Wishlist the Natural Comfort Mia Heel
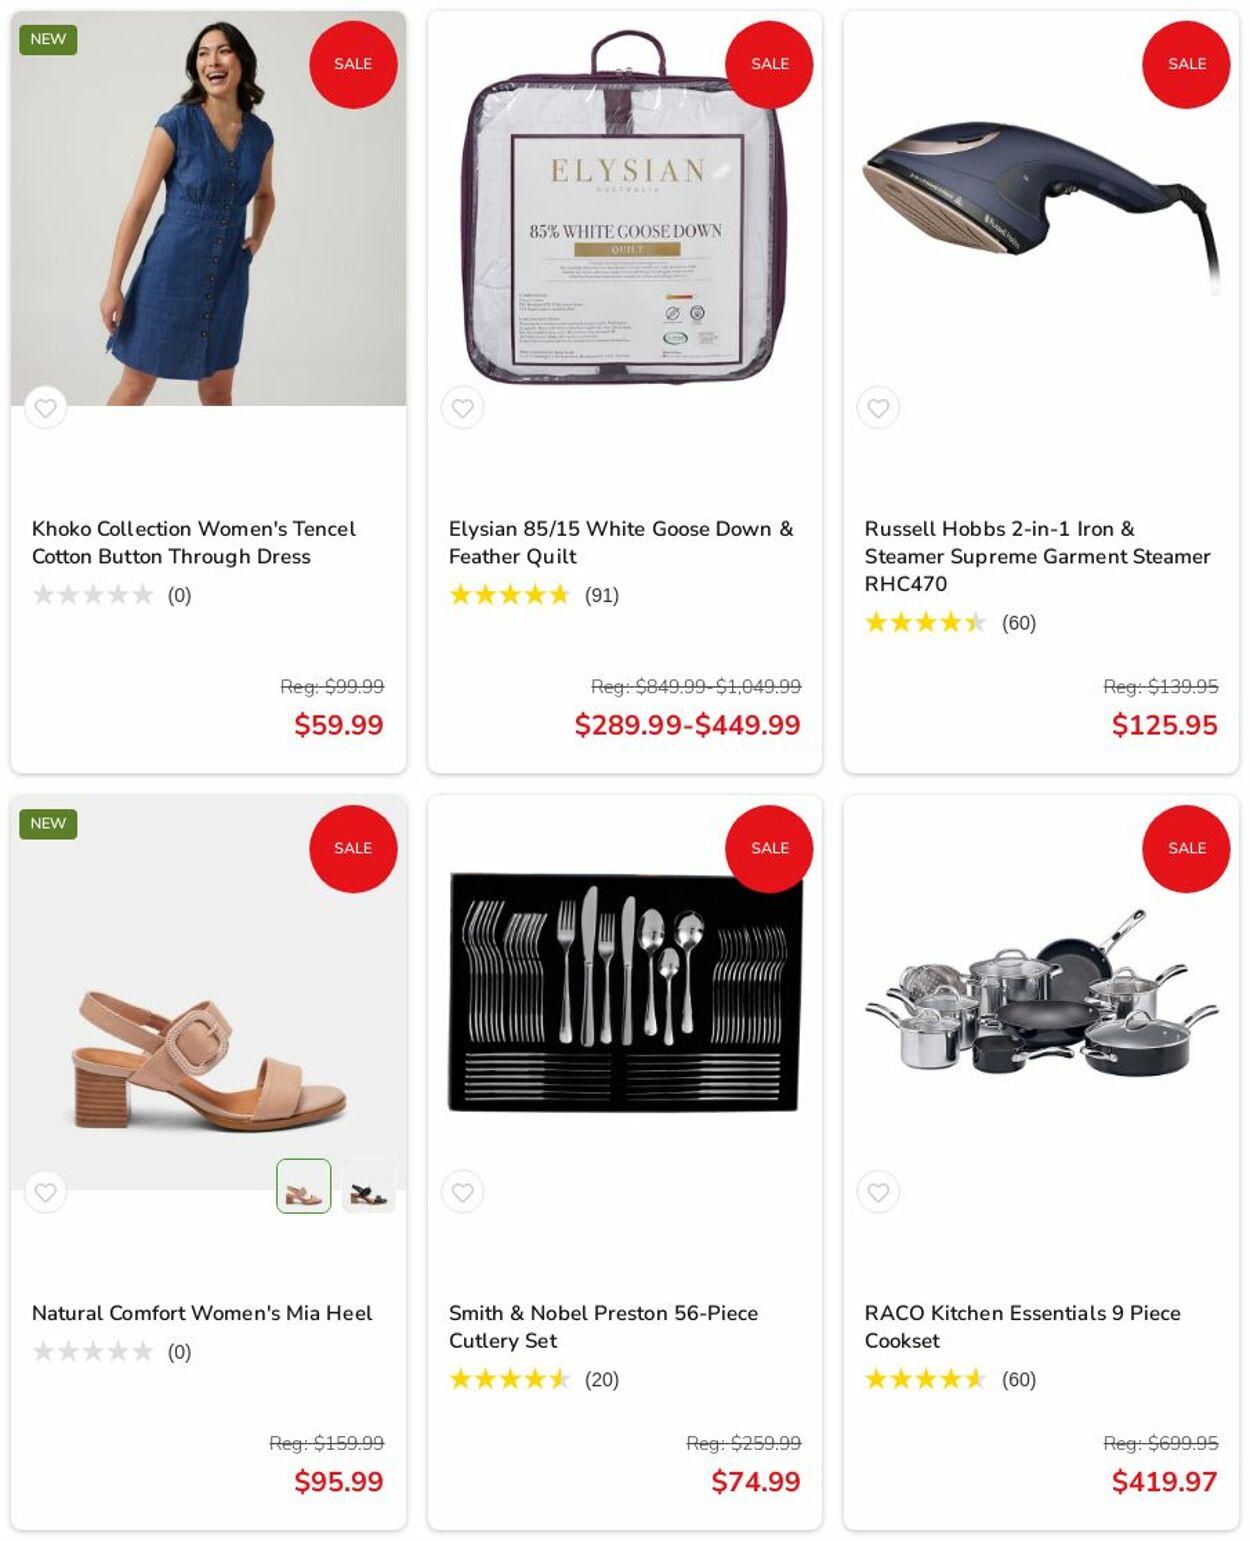The image size is (1250, 1541). click(45, 1192)
